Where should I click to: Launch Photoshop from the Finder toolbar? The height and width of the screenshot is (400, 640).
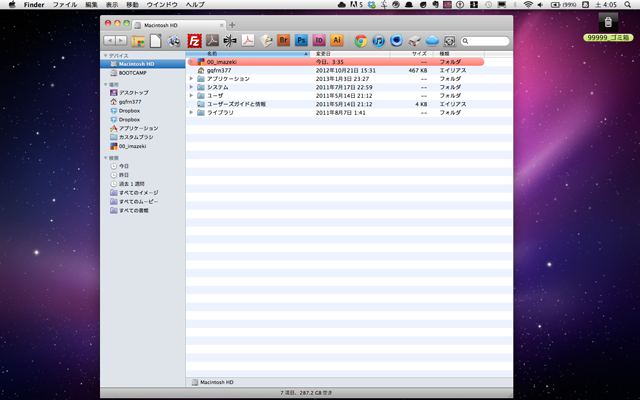pos(300,41)
